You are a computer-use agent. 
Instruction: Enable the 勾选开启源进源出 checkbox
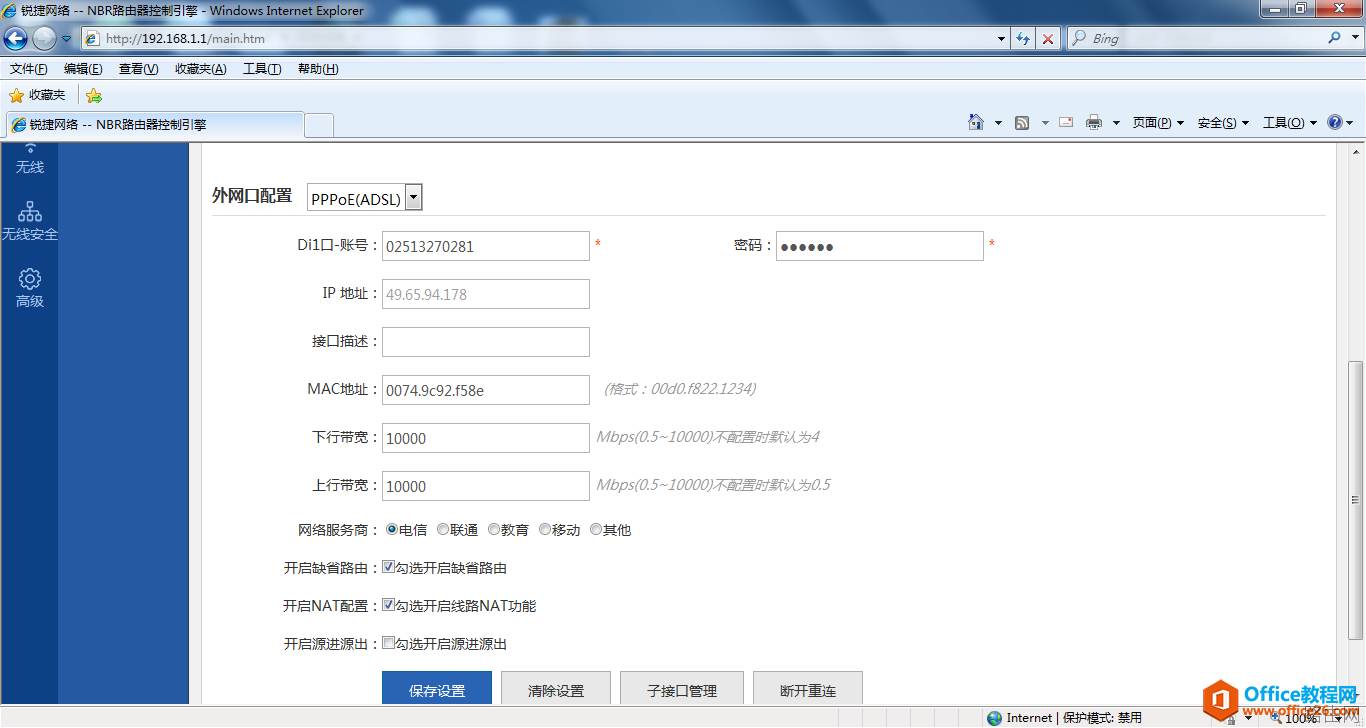pyautogui.click(x=389, y=643)
